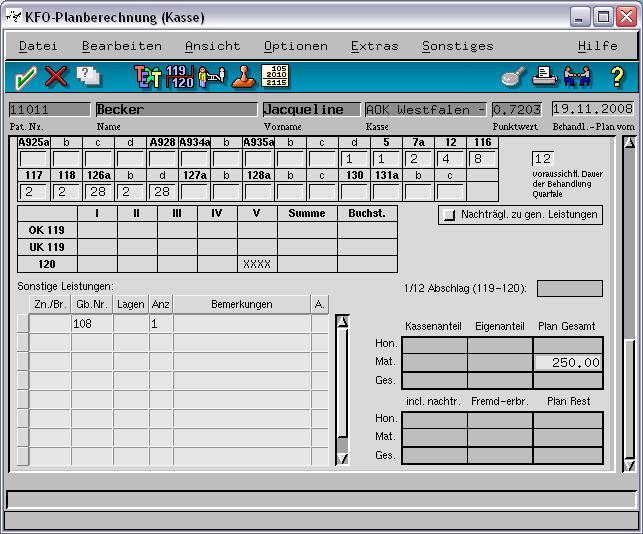Image resolution: width=643 pixels, height=534 pixels.
Task: Select the Name field showing Becker
Action: [x=176, y=110]
